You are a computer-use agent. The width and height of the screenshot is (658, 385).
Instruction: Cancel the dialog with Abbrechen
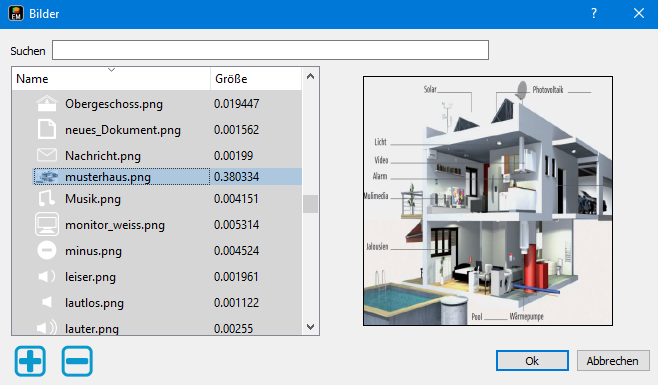click(613, 361)
